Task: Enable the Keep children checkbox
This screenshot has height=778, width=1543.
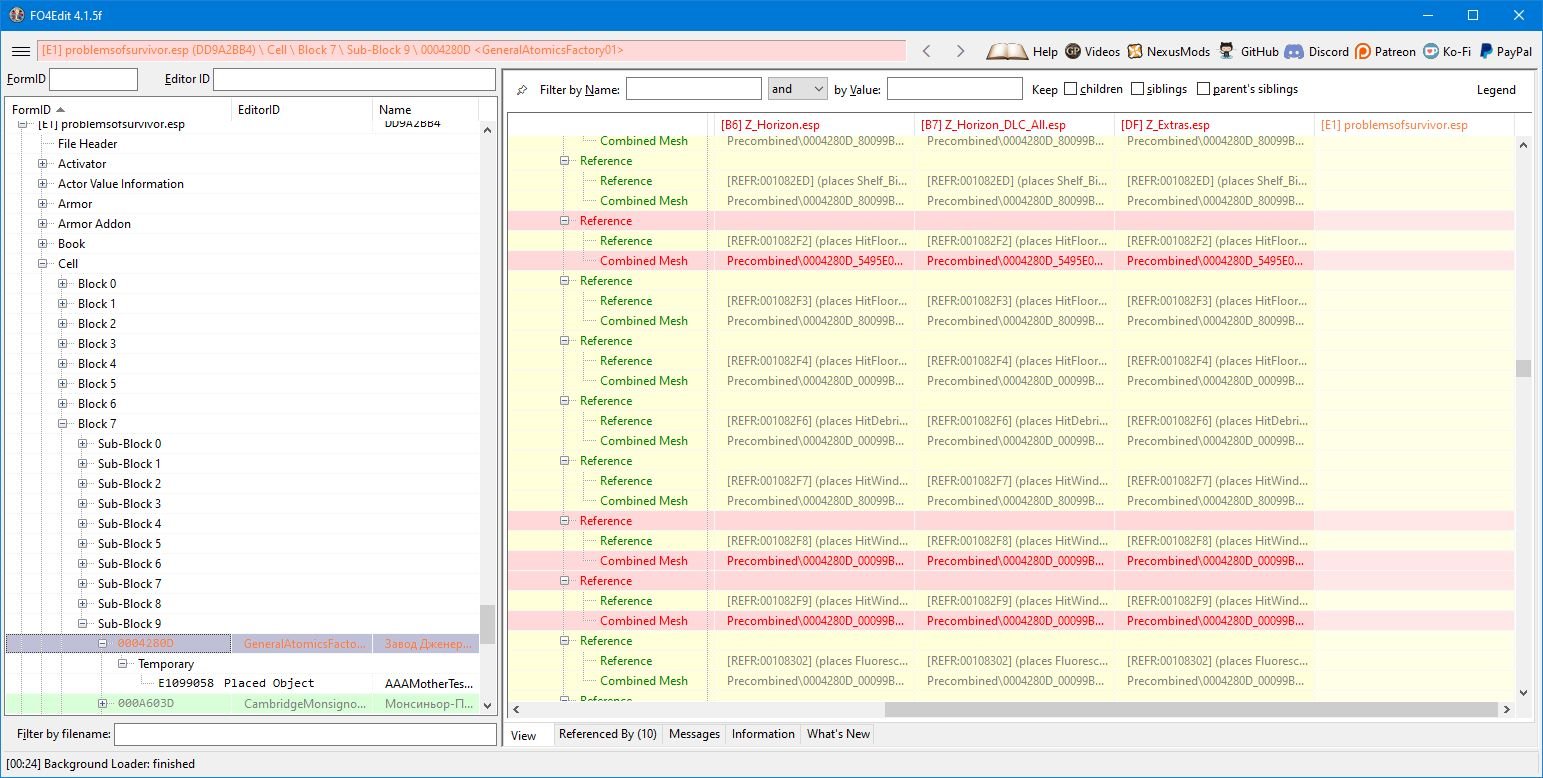Action: pyautogui.click(x=1071, y=89)
